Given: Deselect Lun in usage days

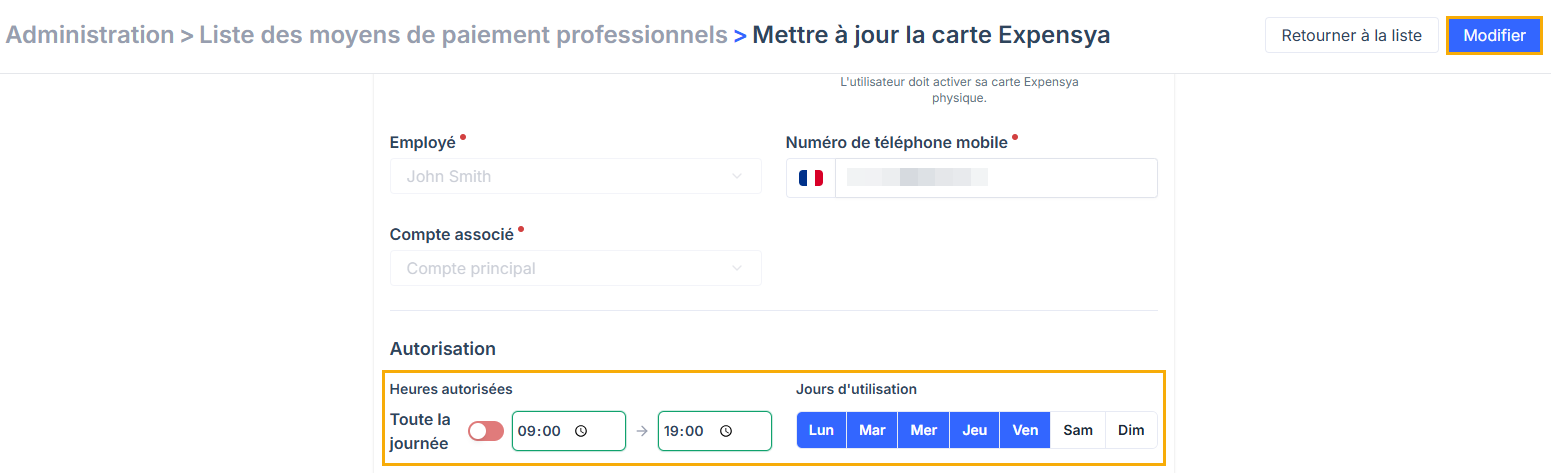Looking at the screenshot, I should point(821,431).
